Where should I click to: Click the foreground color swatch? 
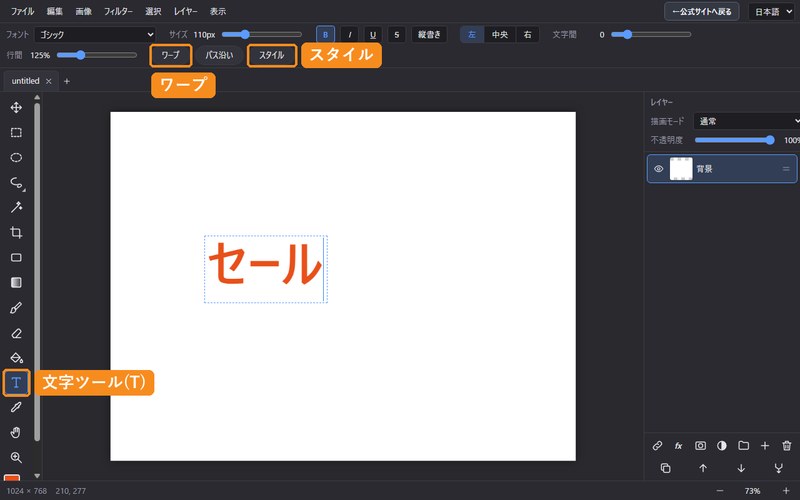[12, 478]
